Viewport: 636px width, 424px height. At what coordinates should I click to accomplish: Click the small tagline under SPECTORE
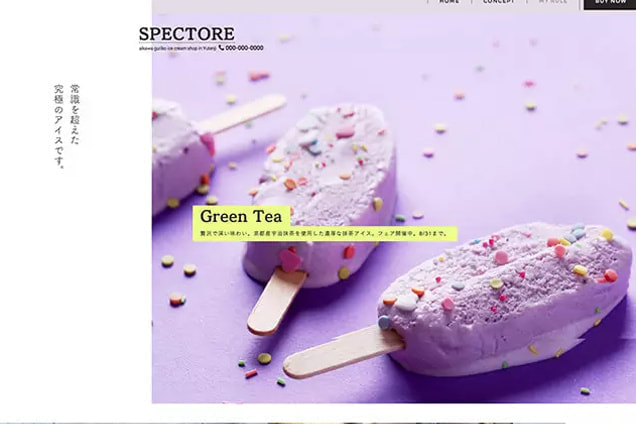(x=178, y=48)
